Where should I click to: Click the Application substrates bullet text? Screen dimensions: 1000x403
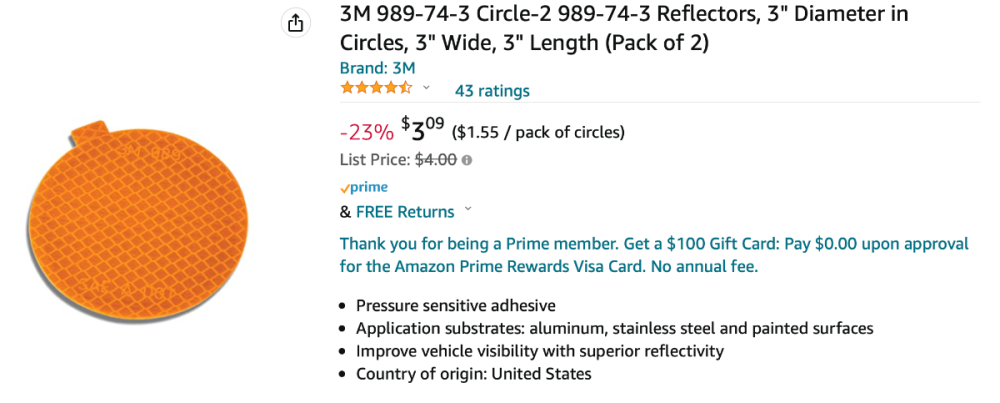(x=615, y=328)
